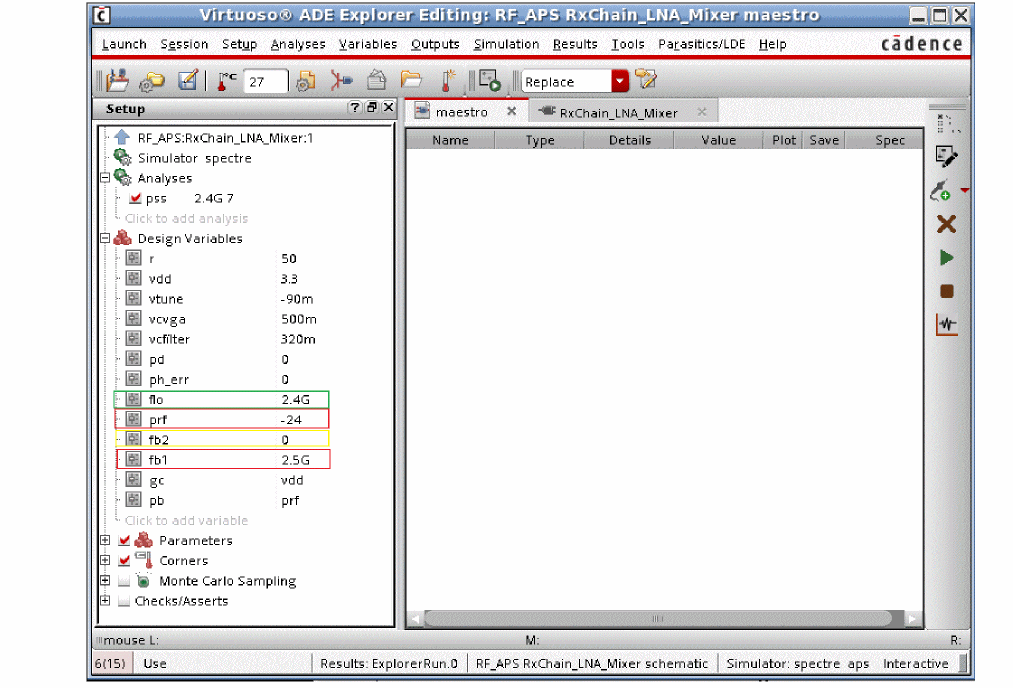
Task: Click 'Click to add variable' link
Action: [x=186, y=520]
